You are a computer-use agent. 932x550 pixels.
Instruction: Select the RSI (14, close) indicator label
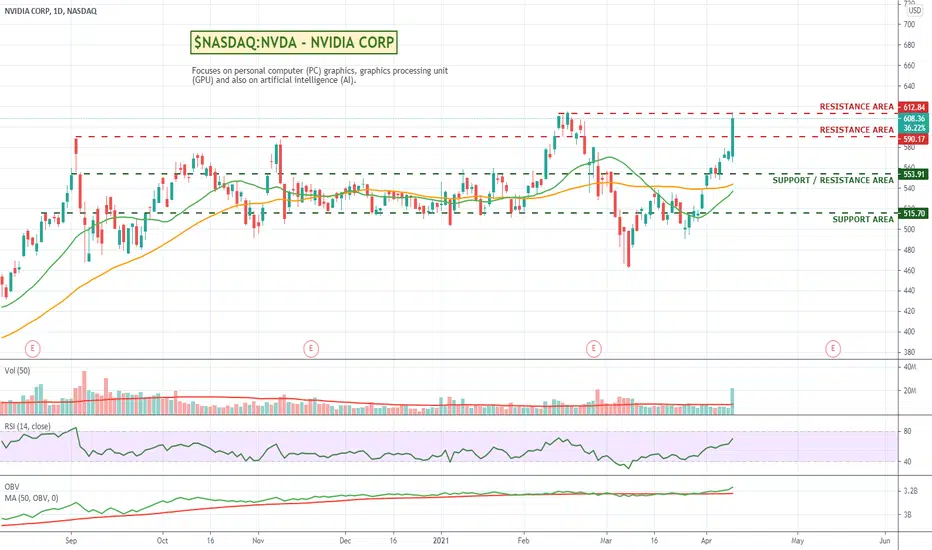27,426
